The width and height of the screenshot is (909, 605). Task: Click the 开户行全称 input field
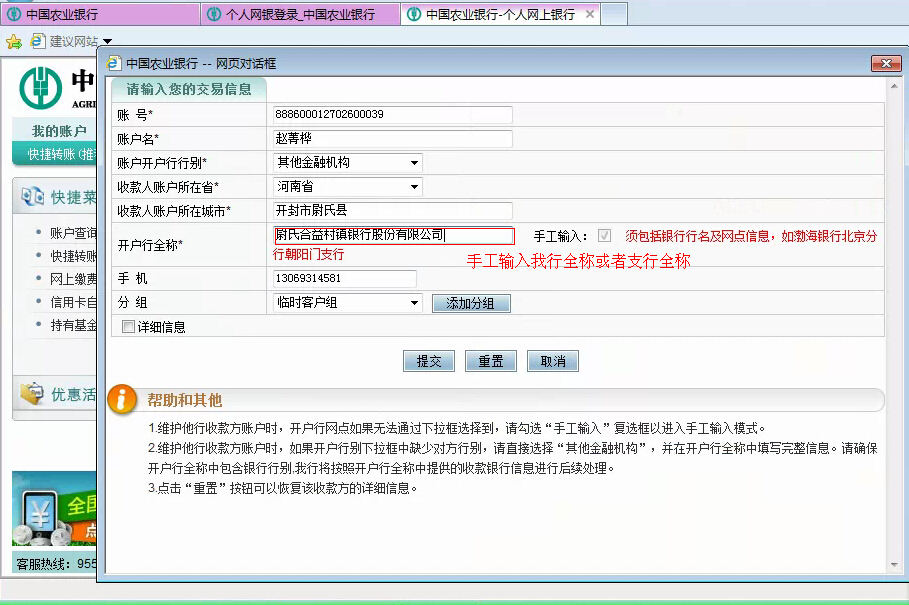point(394,235)
